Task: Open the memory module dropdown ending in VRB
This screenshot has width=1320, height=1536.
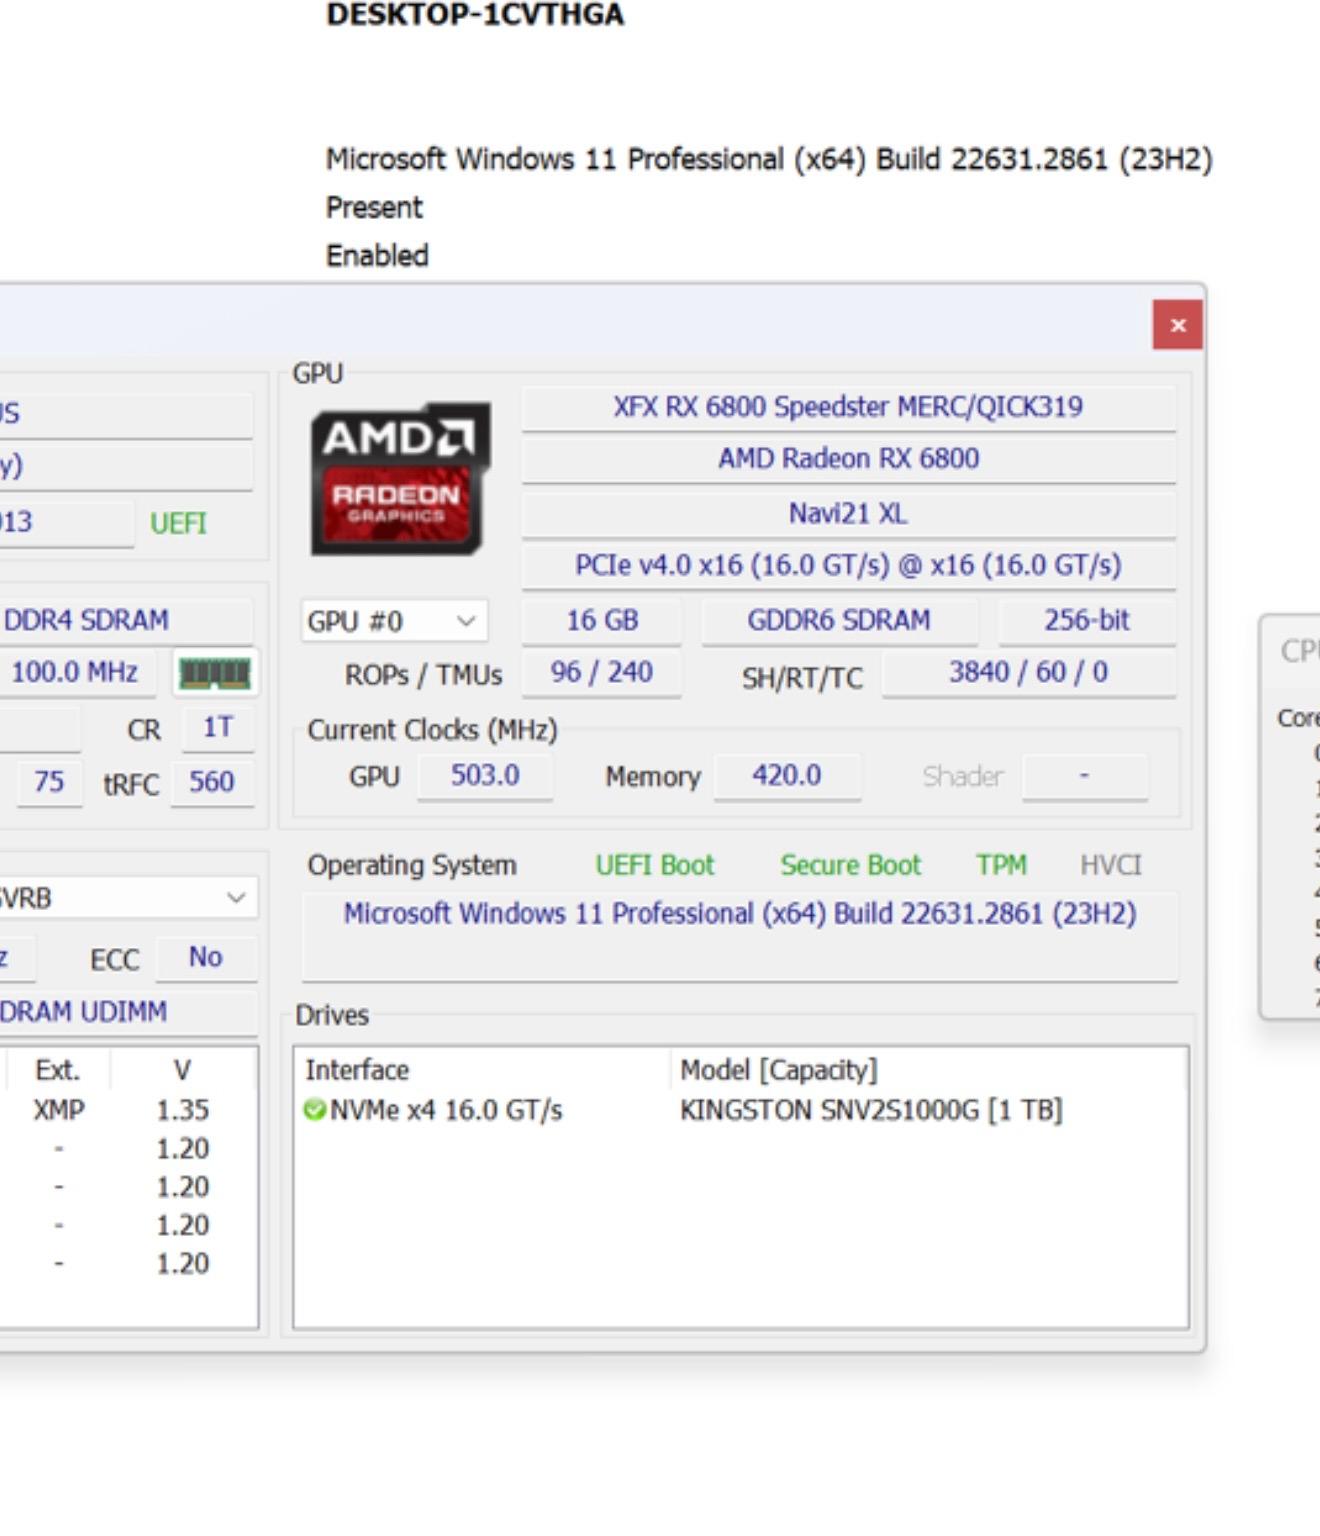Action: [x=126, y=898]
